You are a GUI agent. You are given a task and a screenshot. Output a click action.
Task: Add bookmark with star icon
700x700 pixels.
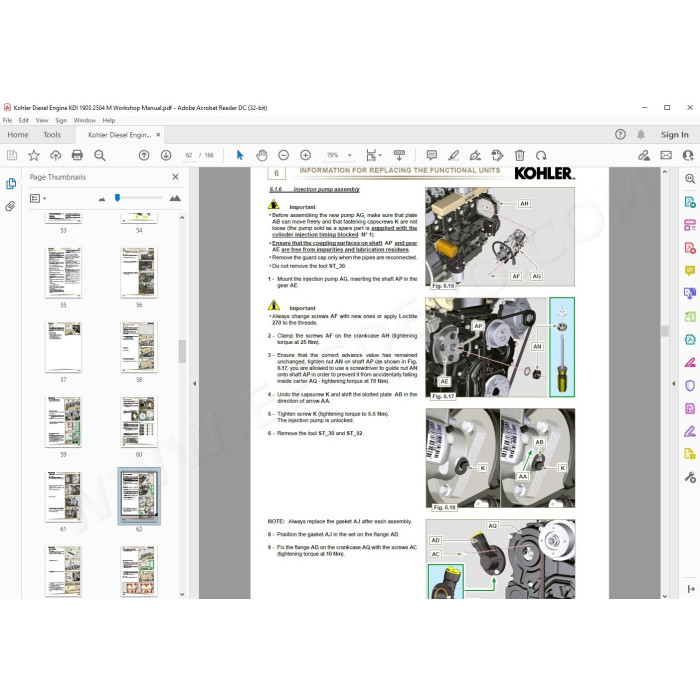coord(34,155)
